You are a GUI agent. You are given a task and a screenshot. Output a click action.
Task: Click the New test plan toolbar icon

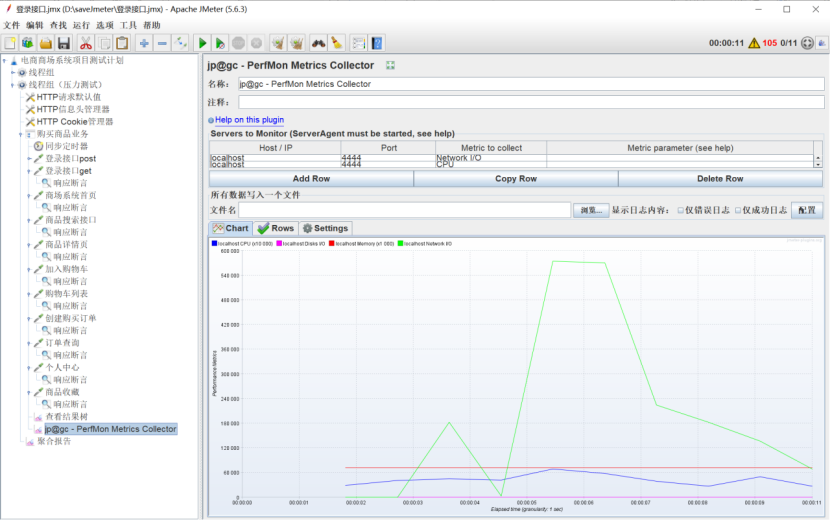point(10,43)
